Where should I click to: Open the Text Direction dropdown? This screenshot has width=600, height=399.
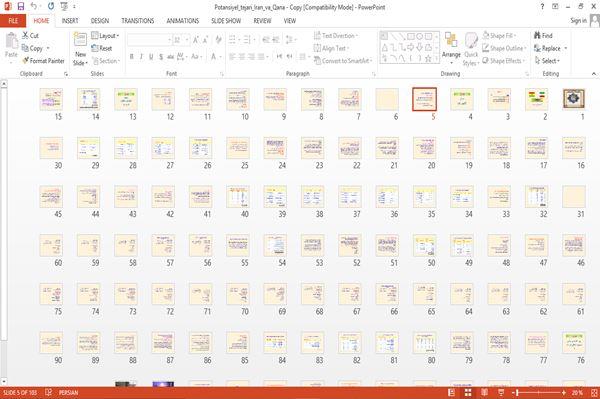[336, 36]
